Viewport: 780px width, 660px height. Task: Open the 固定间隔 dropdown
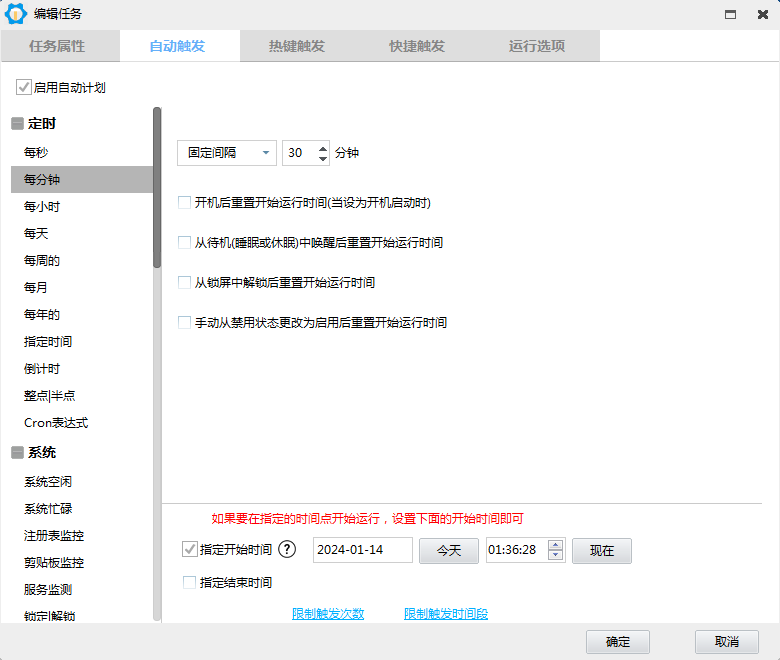click(227, 153)
